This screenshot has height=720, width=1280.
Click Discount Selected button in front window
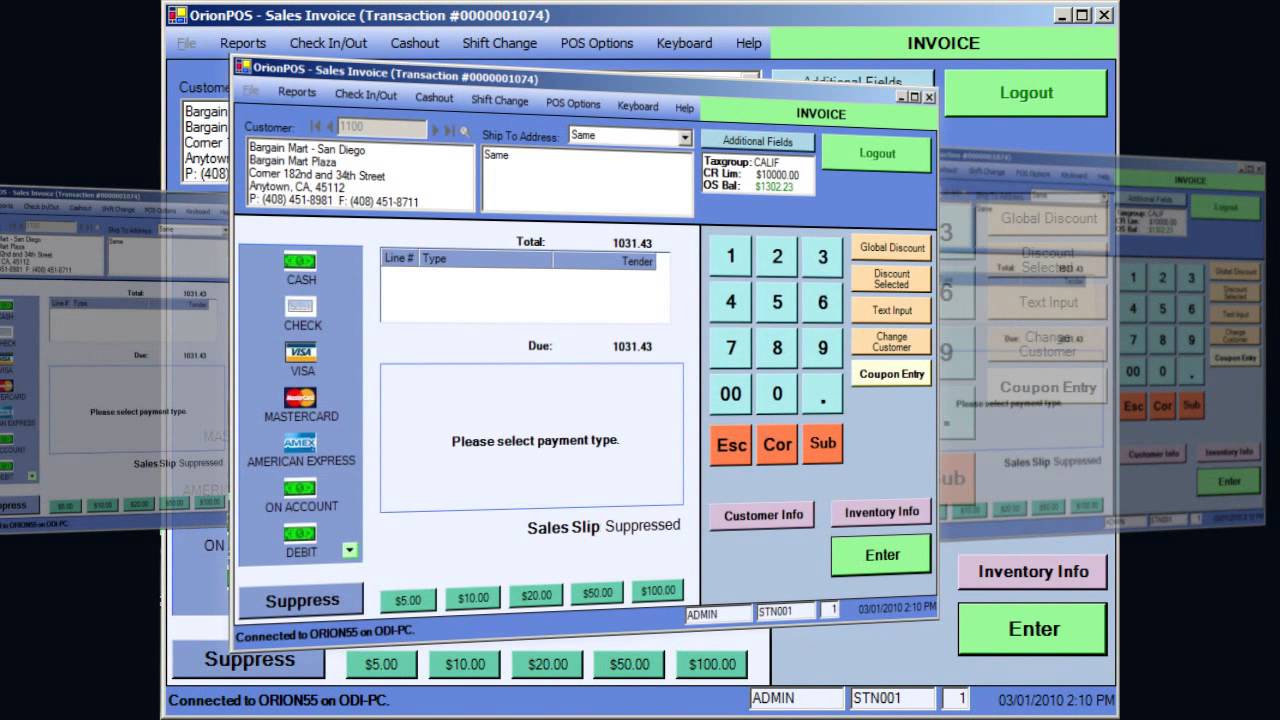click(x=892, y=278)
